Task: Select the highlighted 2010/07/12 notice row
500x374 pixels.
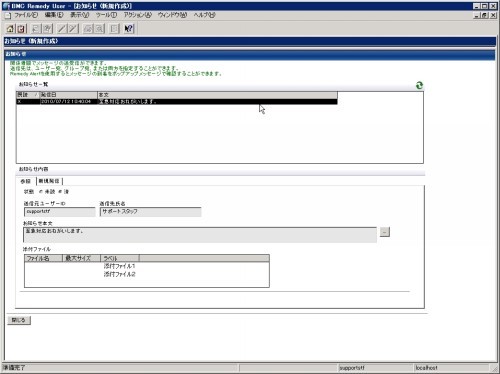Action: 177,101
